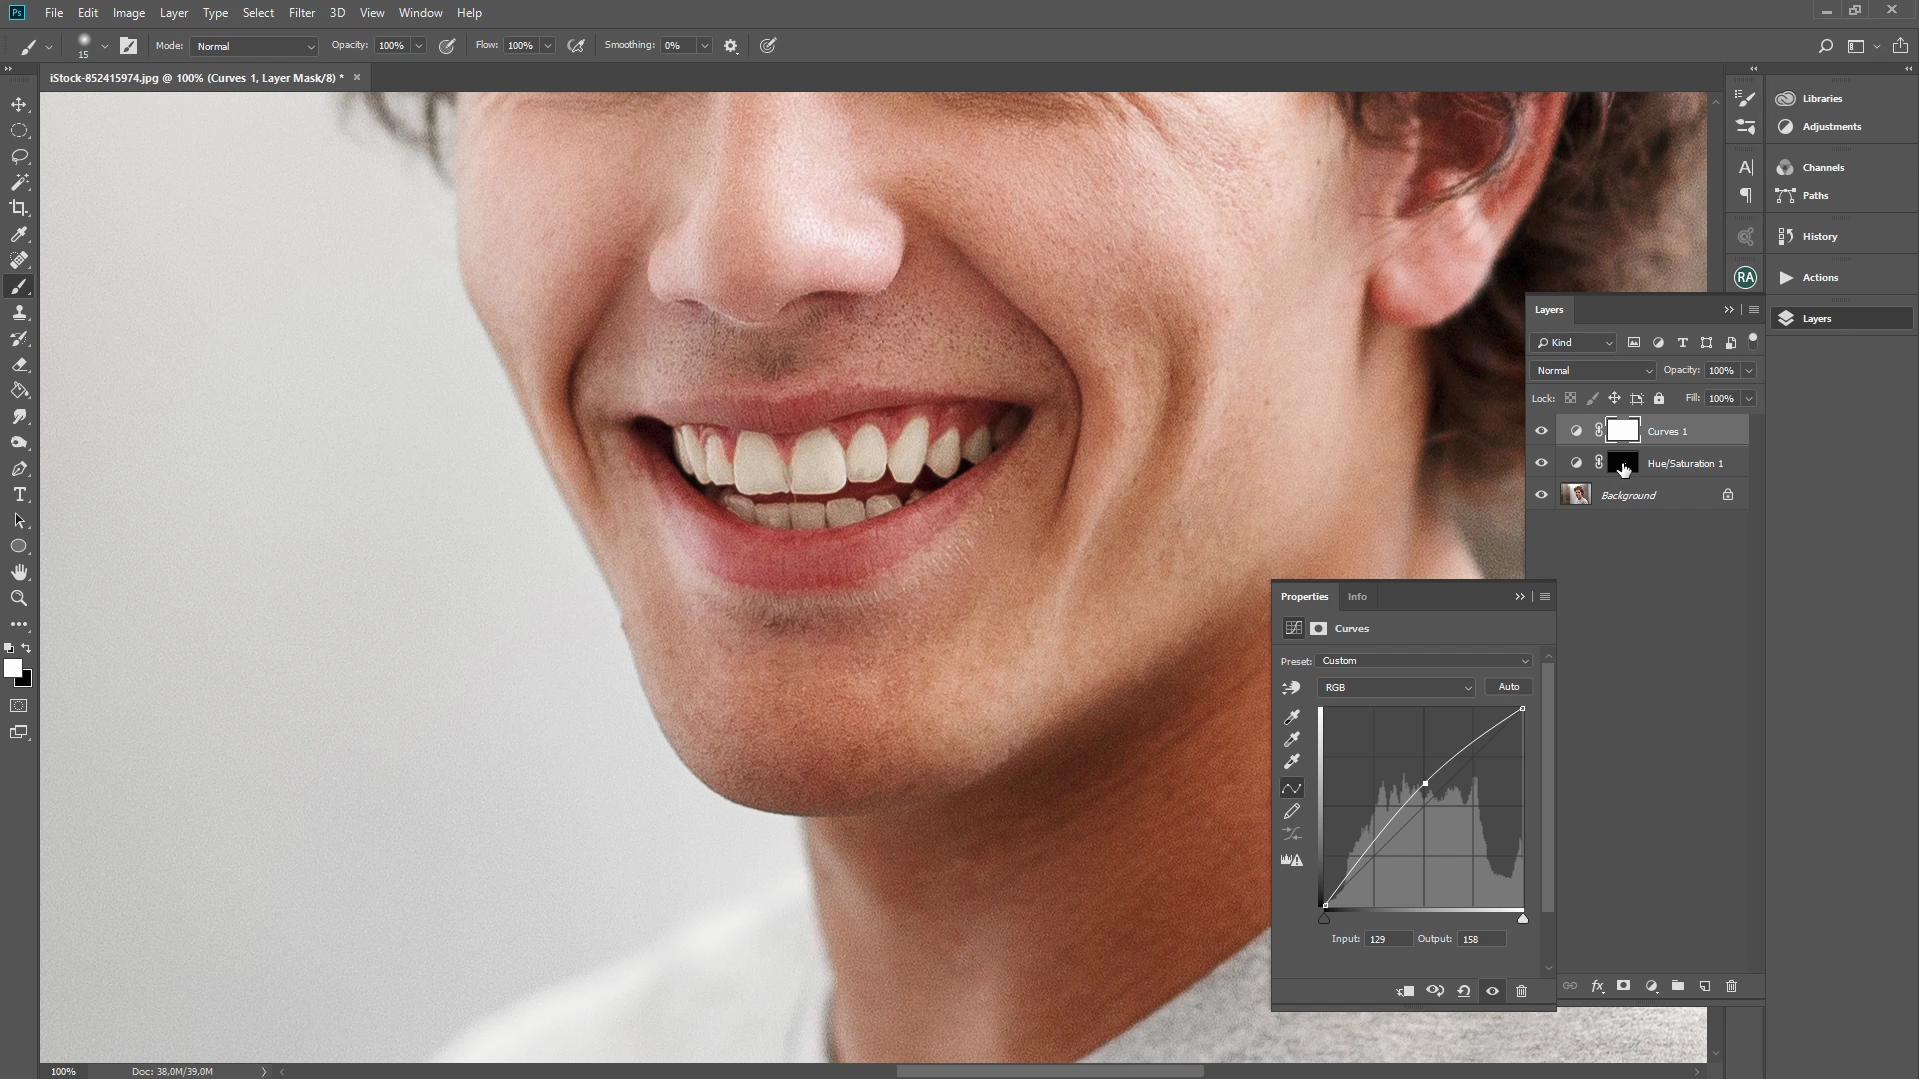Click the white point slider under curve

tap(1523, 918)
